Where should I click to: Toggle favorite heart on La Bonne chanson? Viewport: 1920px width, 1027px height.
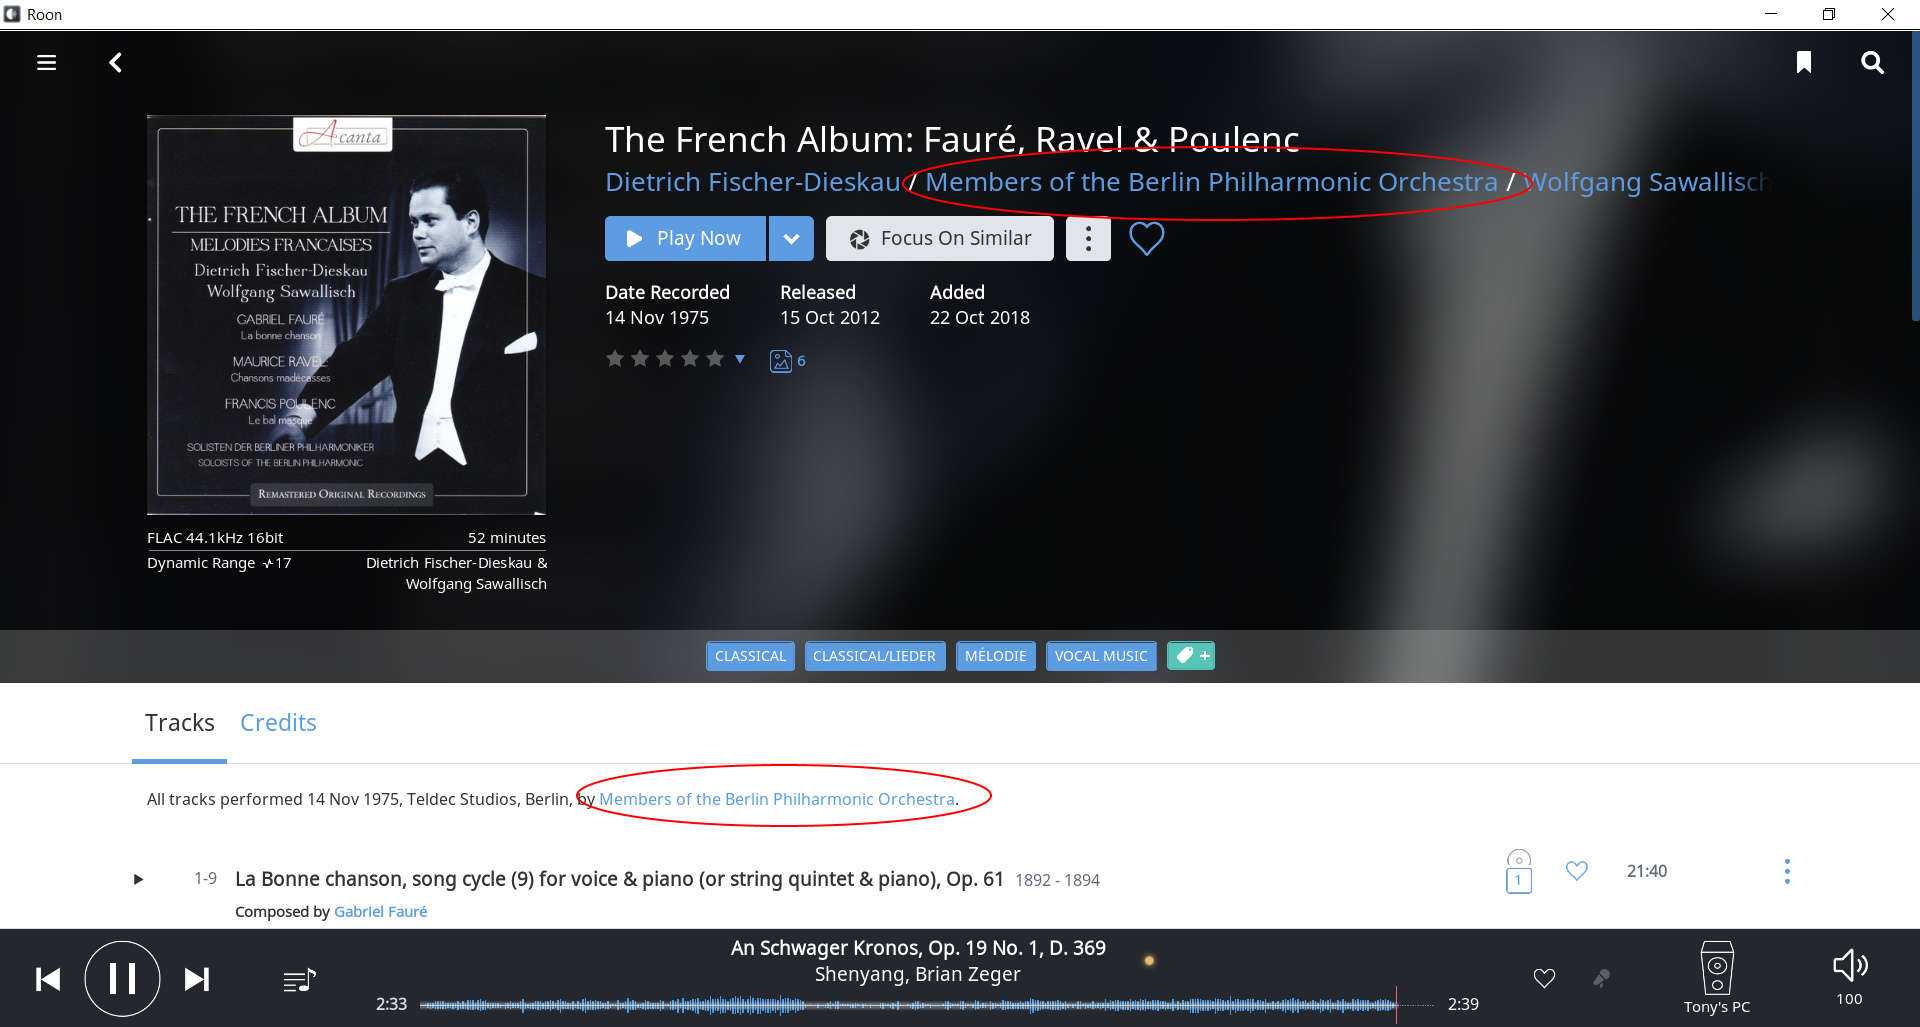tap(1577, 871)
